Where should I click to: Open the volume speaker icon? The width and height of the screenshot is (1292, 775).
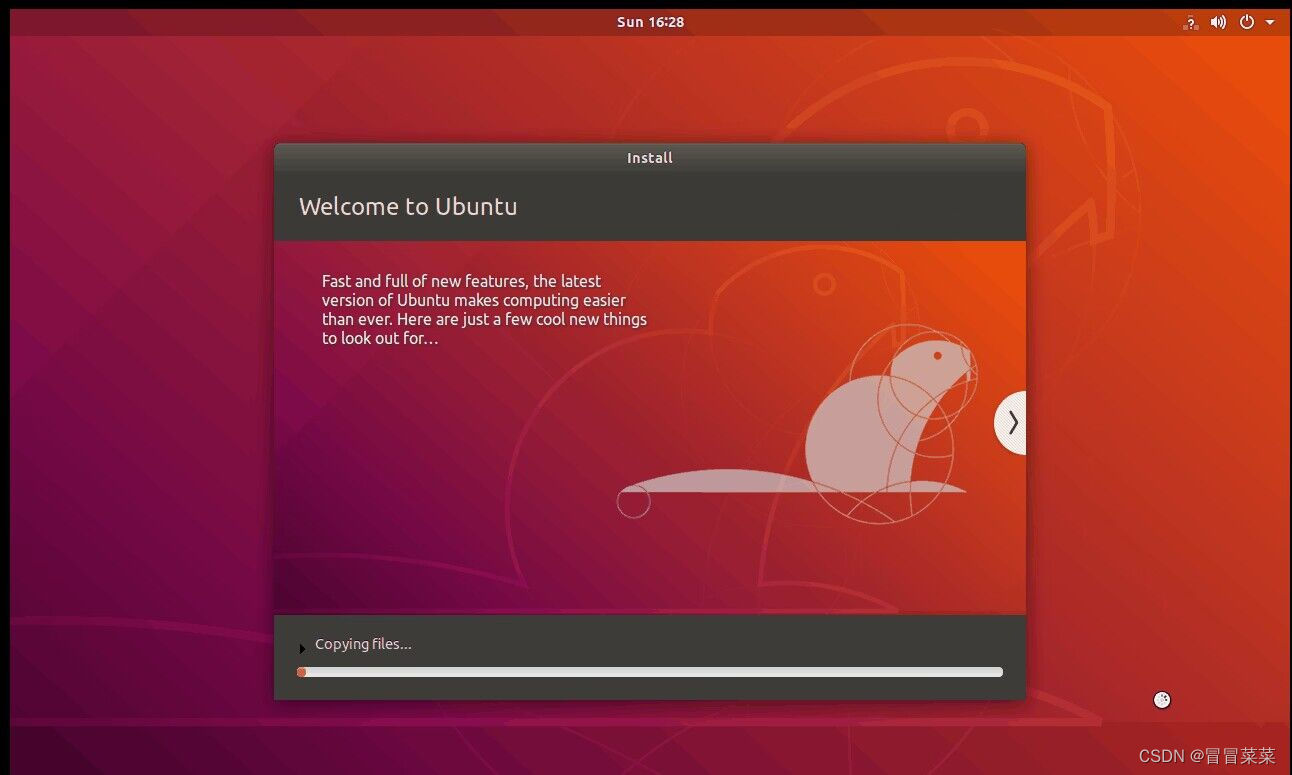[1218, 22]
